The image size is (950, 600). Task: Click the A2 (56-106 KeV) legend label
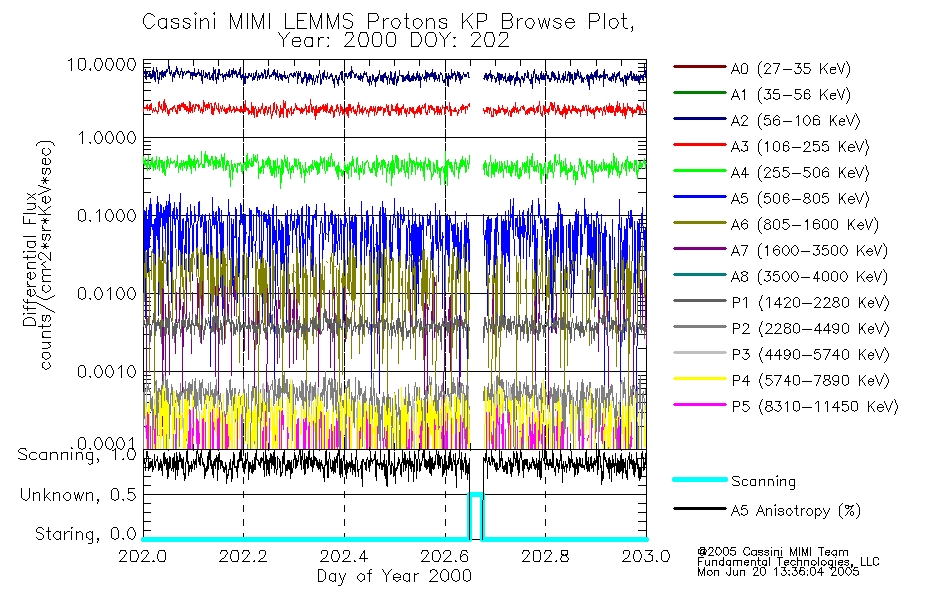coord(795,121)
